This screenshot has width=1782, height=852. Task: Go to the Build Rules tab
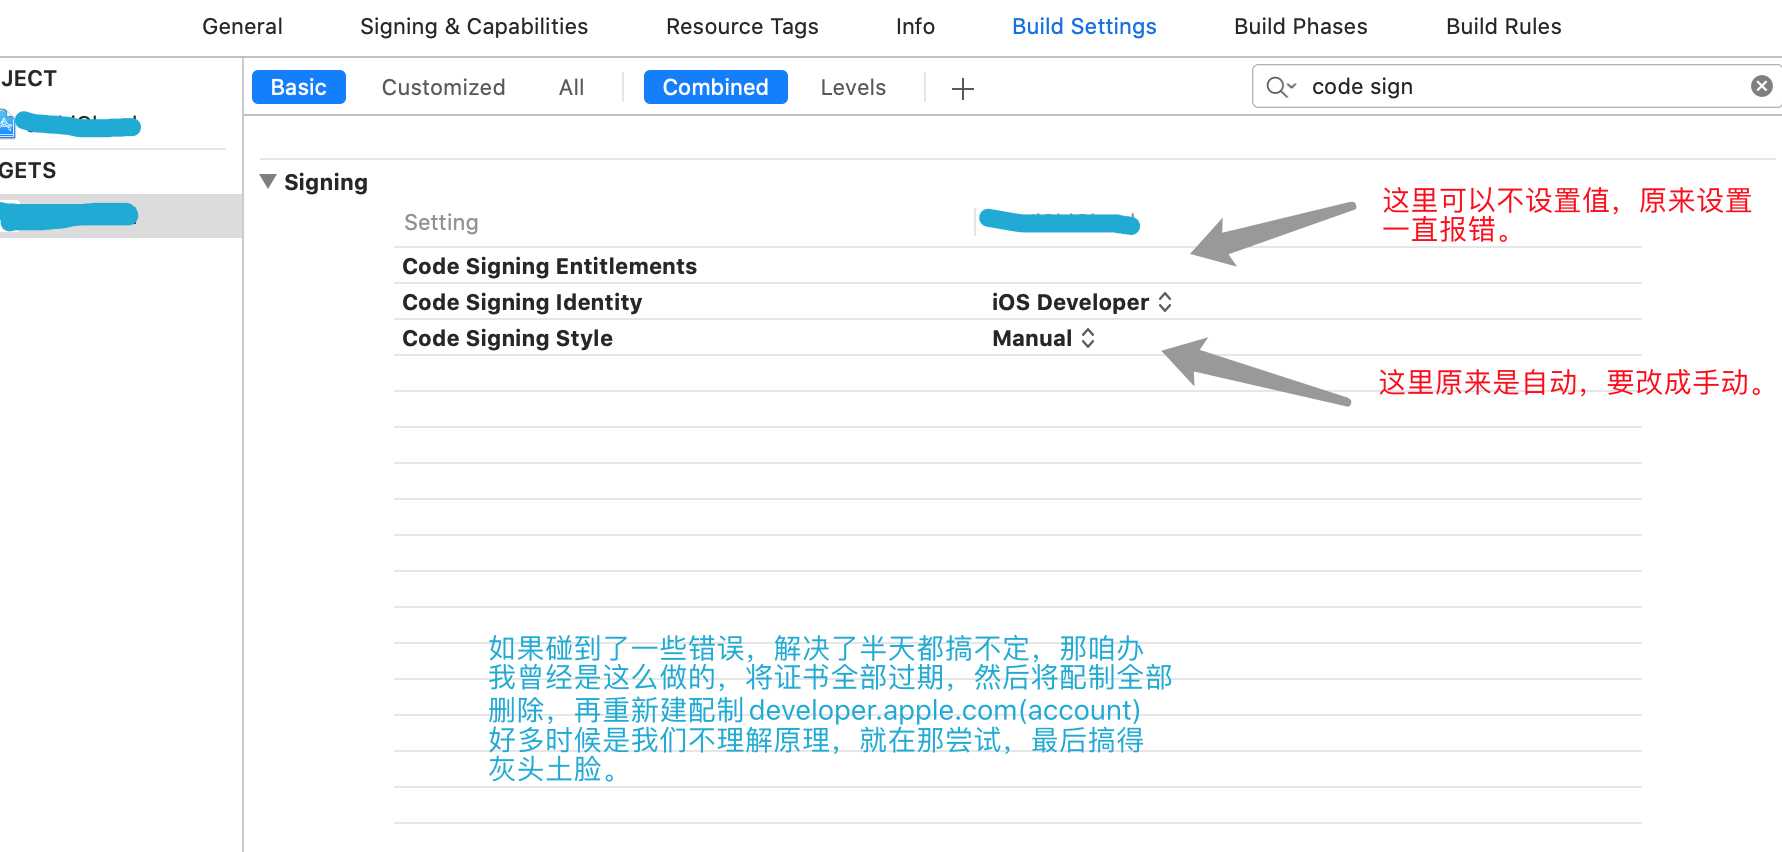click(x=1503, y=27)
